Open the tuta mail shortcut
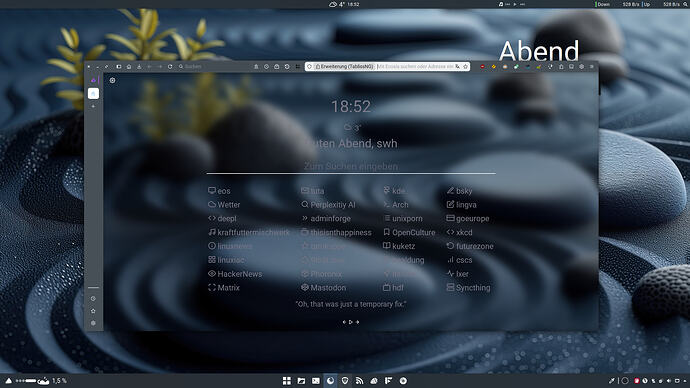This screenshot has height=388, width=690. point(312,191)
